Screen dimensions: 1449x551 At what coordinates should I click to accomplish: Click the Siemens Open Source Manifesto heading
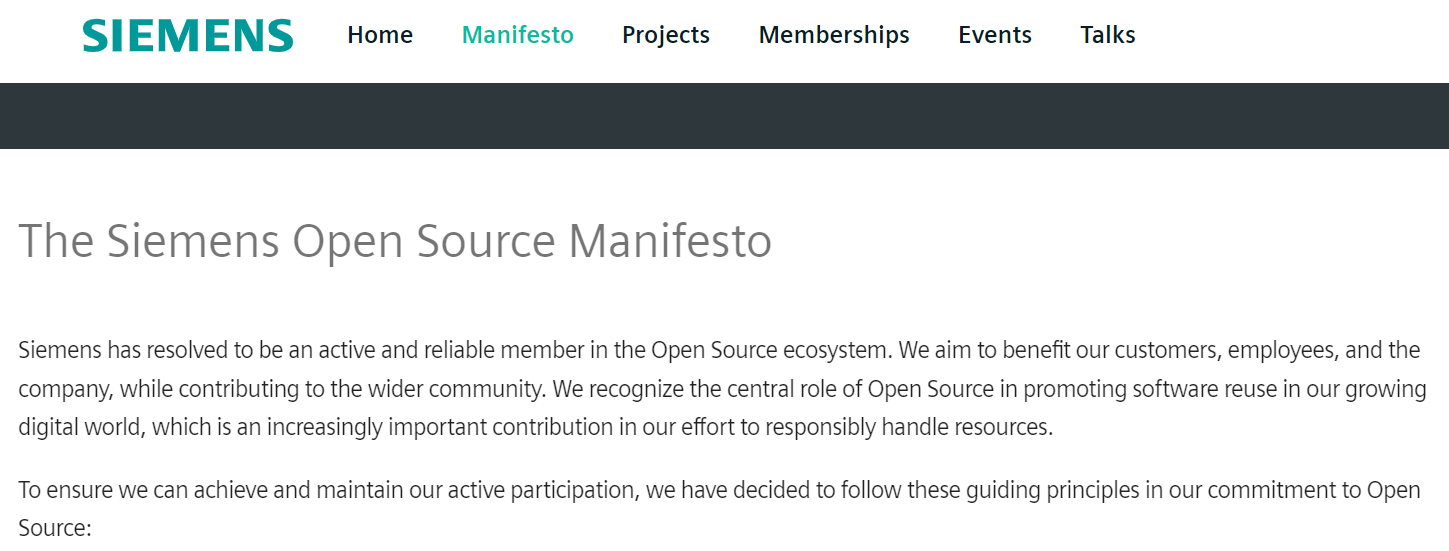click(395, 241)
